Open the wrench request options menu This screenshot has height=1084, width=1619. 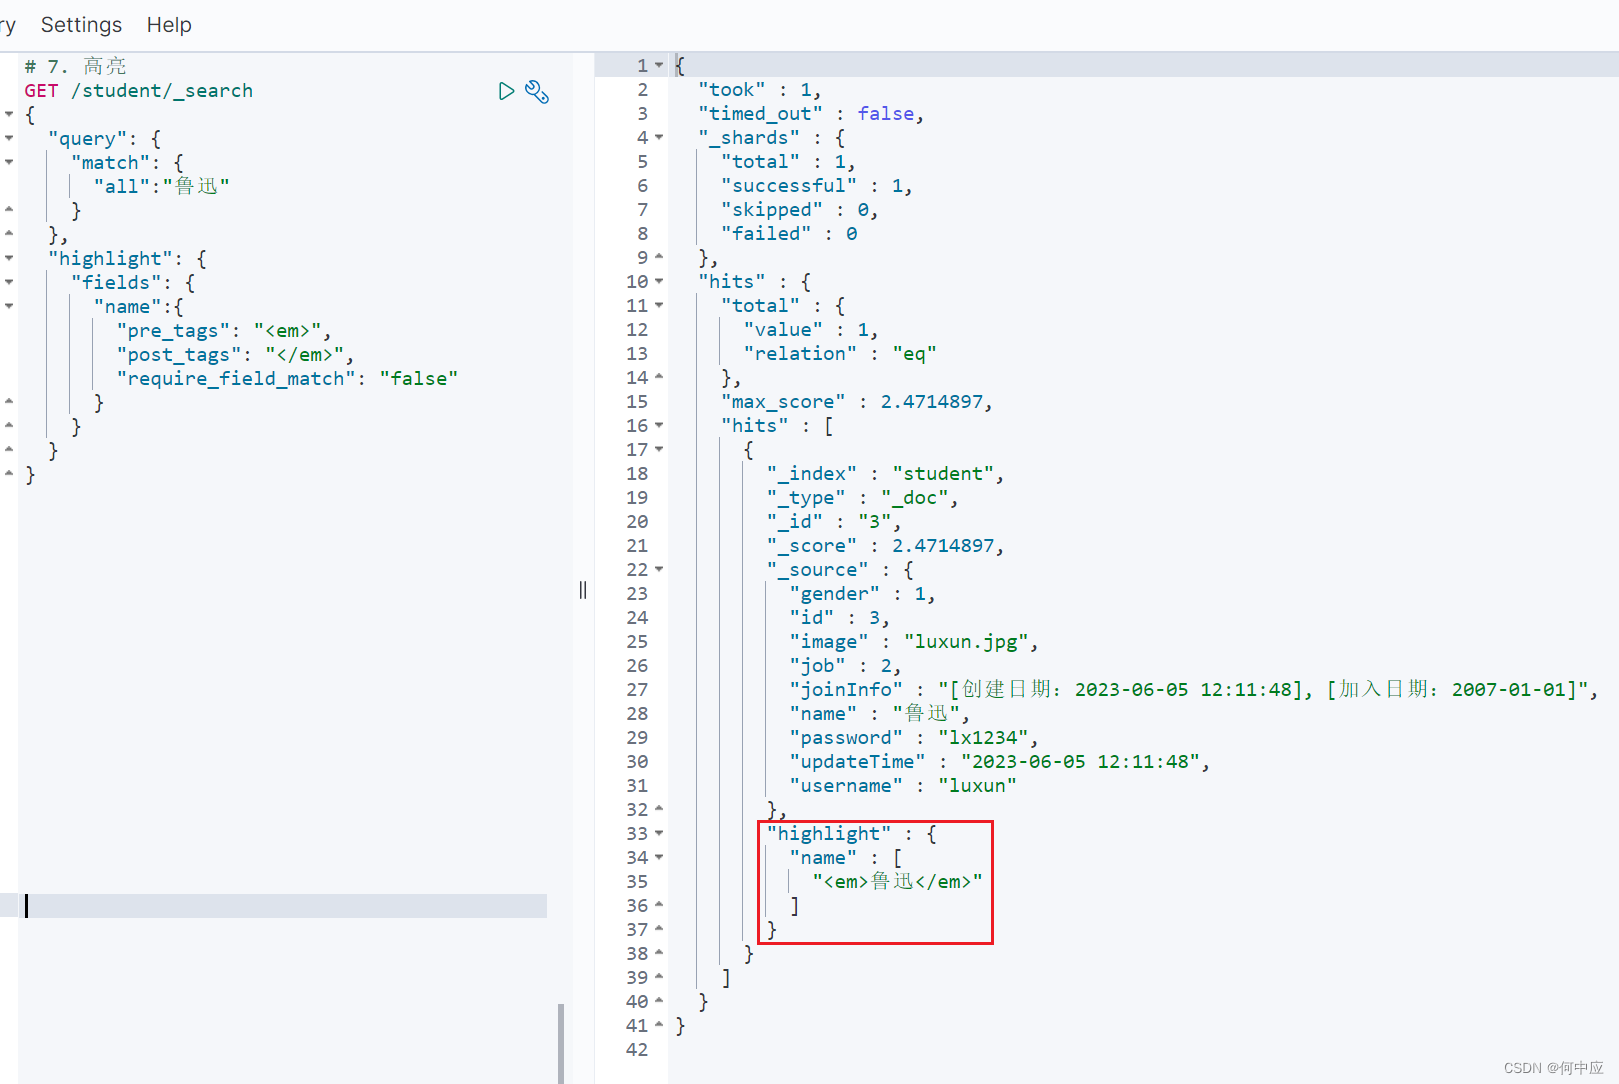click(x=537, y=92)
